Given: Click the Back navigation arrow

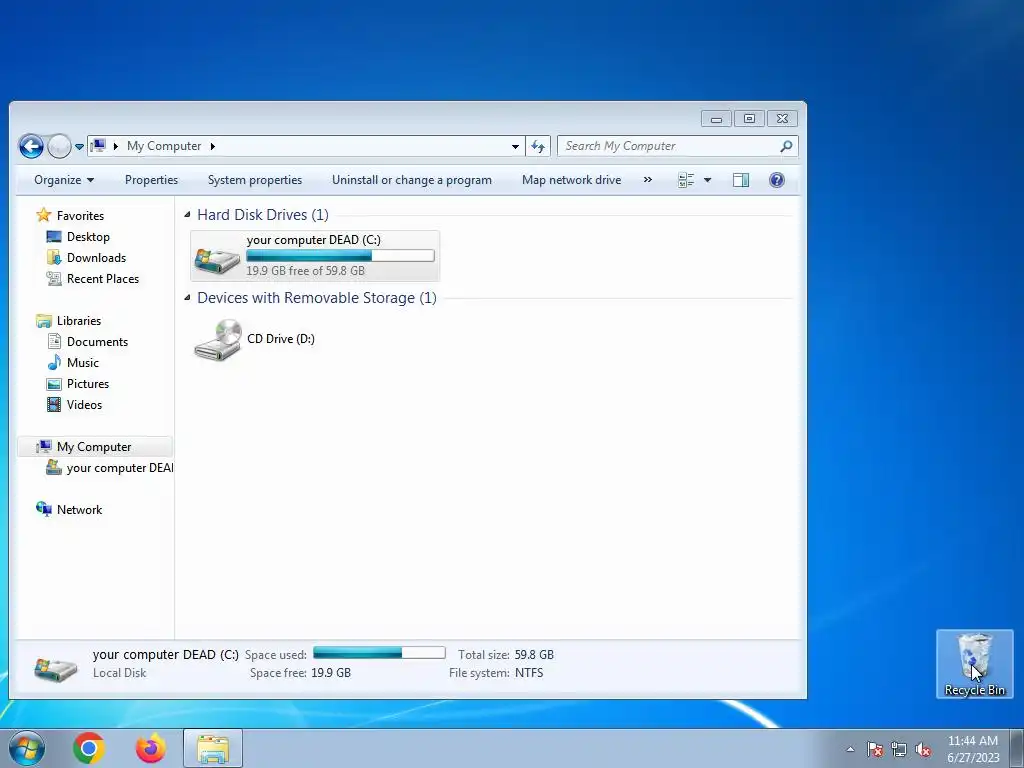Looking at the screenshot, I should 31,146.
